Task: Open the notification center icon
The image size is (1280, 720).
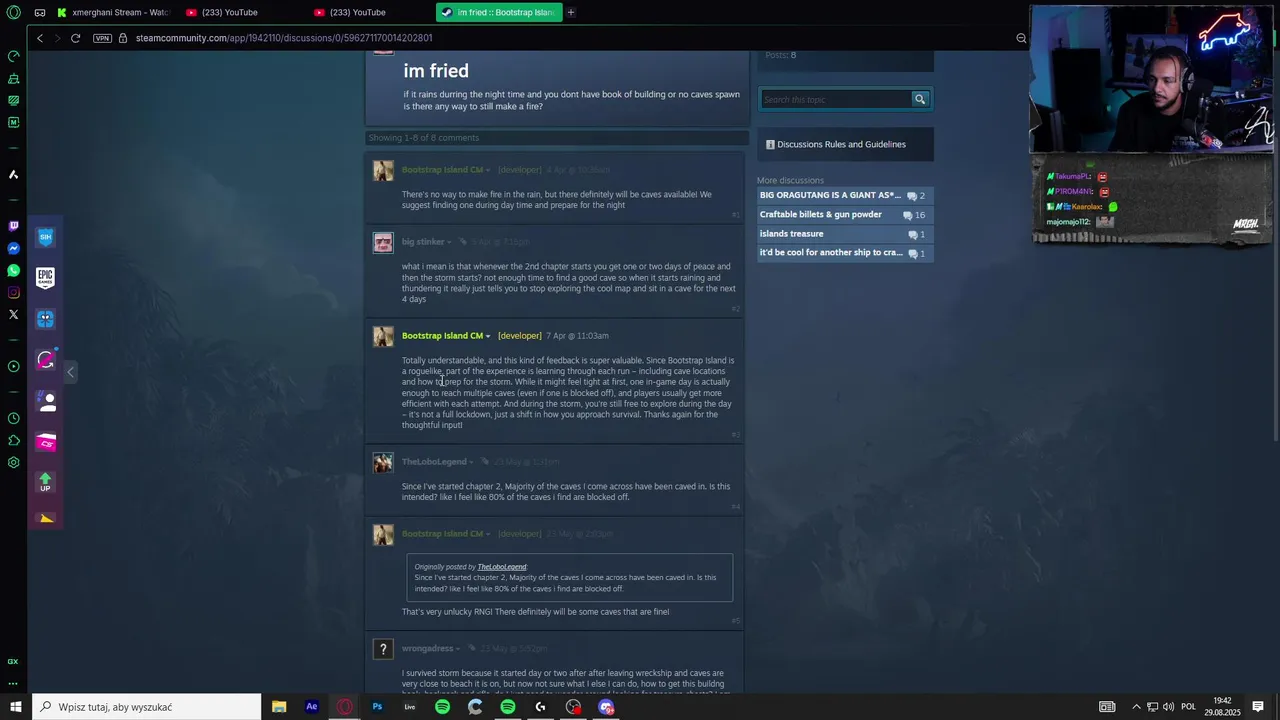Action: point(1258,707)
